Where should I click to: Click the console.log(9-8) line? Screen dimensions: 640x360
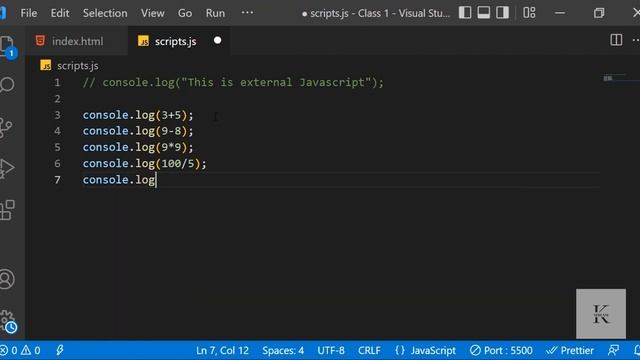point(138,131)
